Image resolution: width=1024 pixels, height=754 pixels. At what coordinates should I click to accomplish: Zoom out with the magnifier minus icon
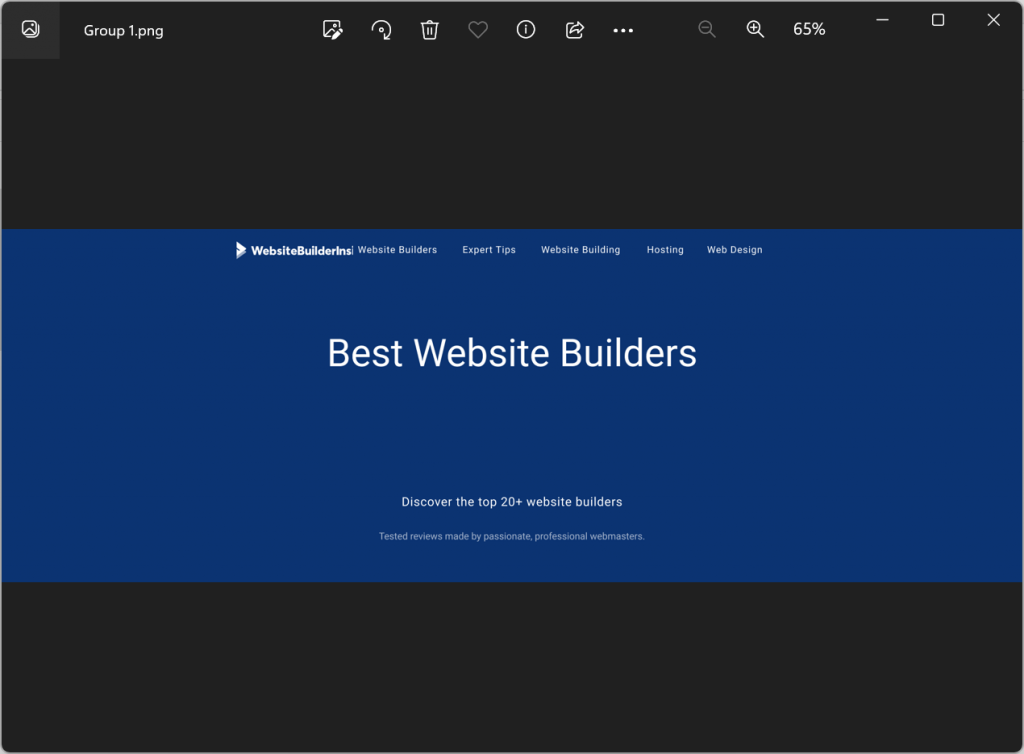pyautogui.click(x=707, y=30)
